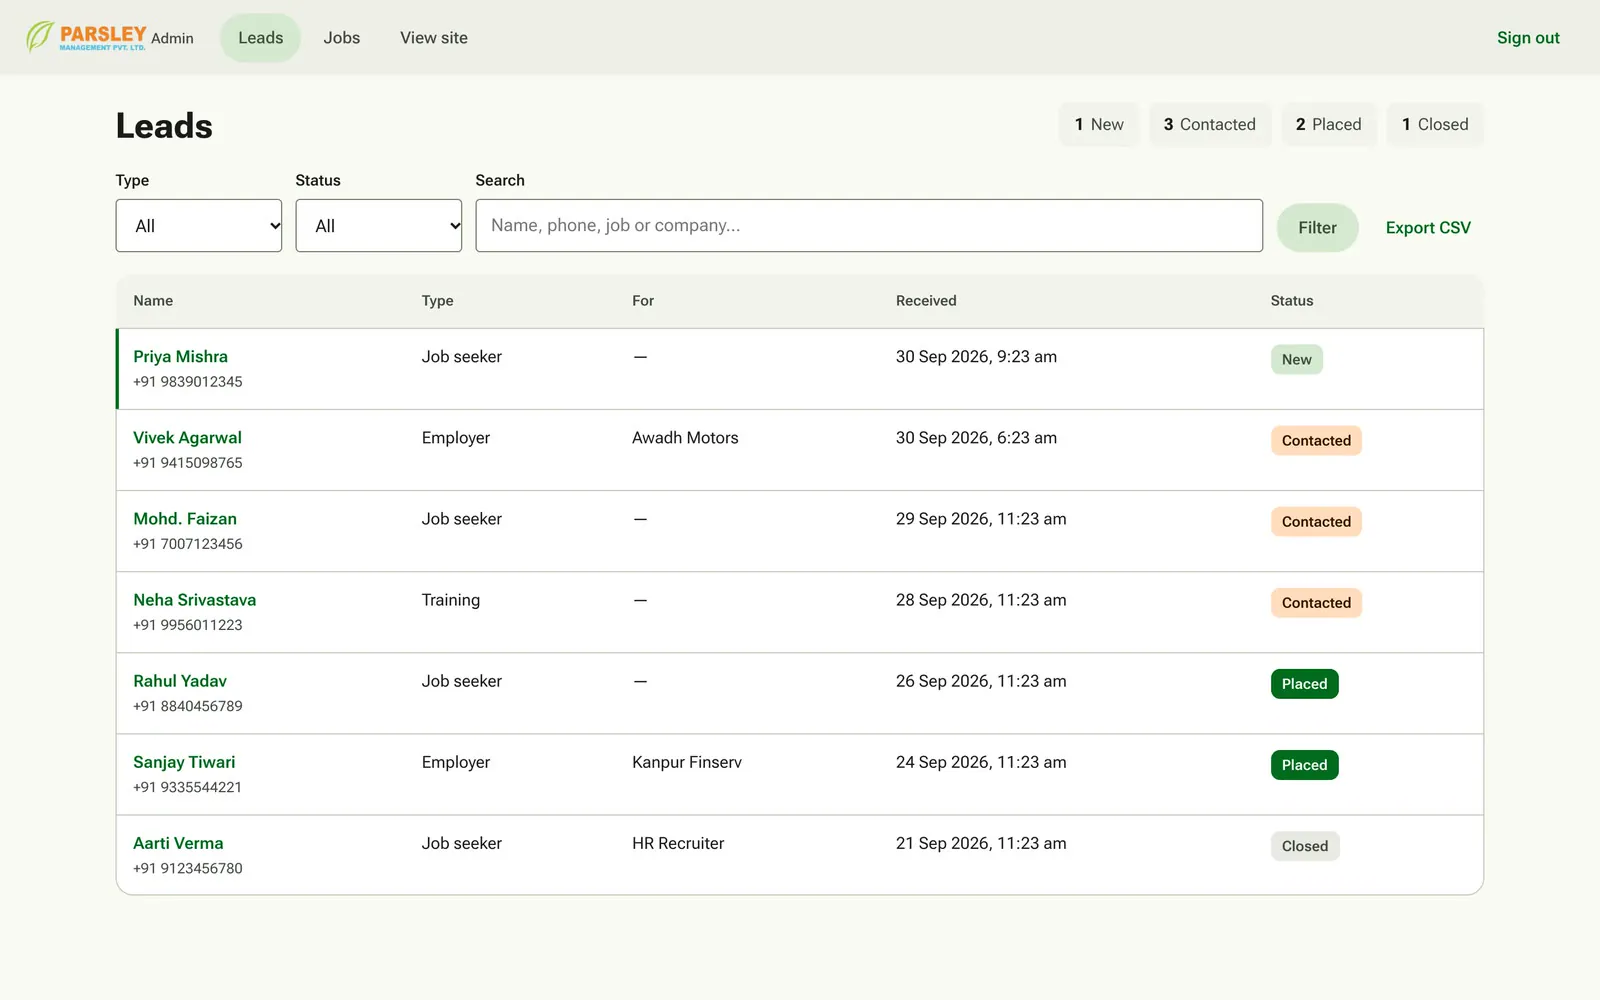Image resolution: width=1600 pixels, height=1000 pixels.
Task: Open Vivek Agarwal's lead record
Action: point(187,438)
